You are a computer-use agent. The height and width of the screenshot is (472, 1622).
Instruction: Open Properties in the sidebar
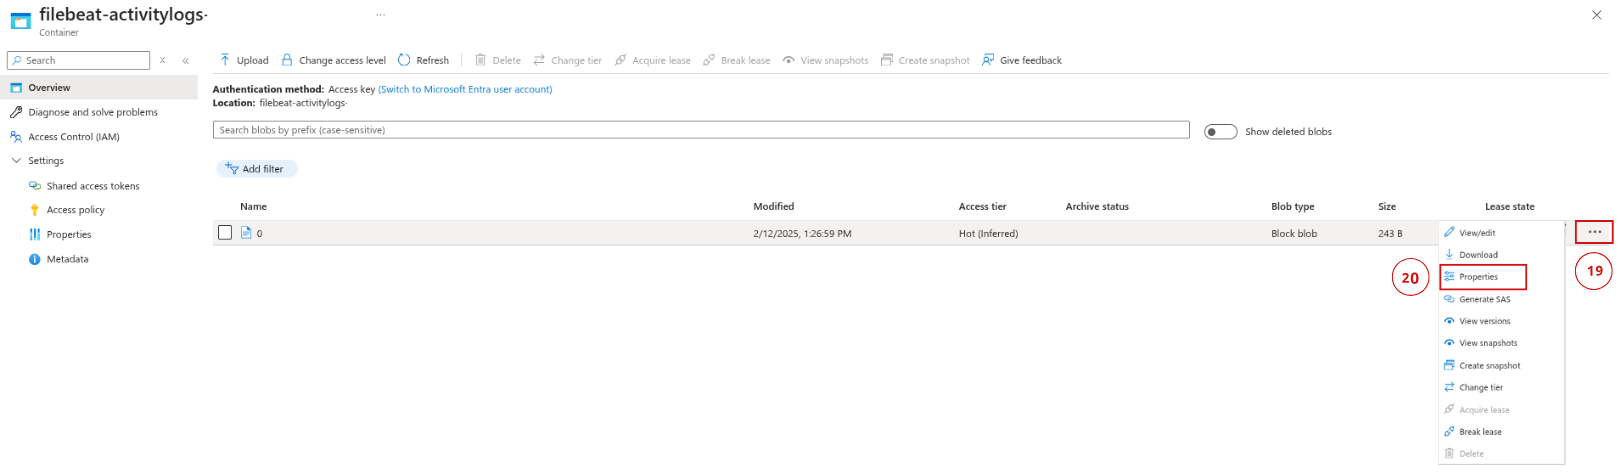pos(68,234)
